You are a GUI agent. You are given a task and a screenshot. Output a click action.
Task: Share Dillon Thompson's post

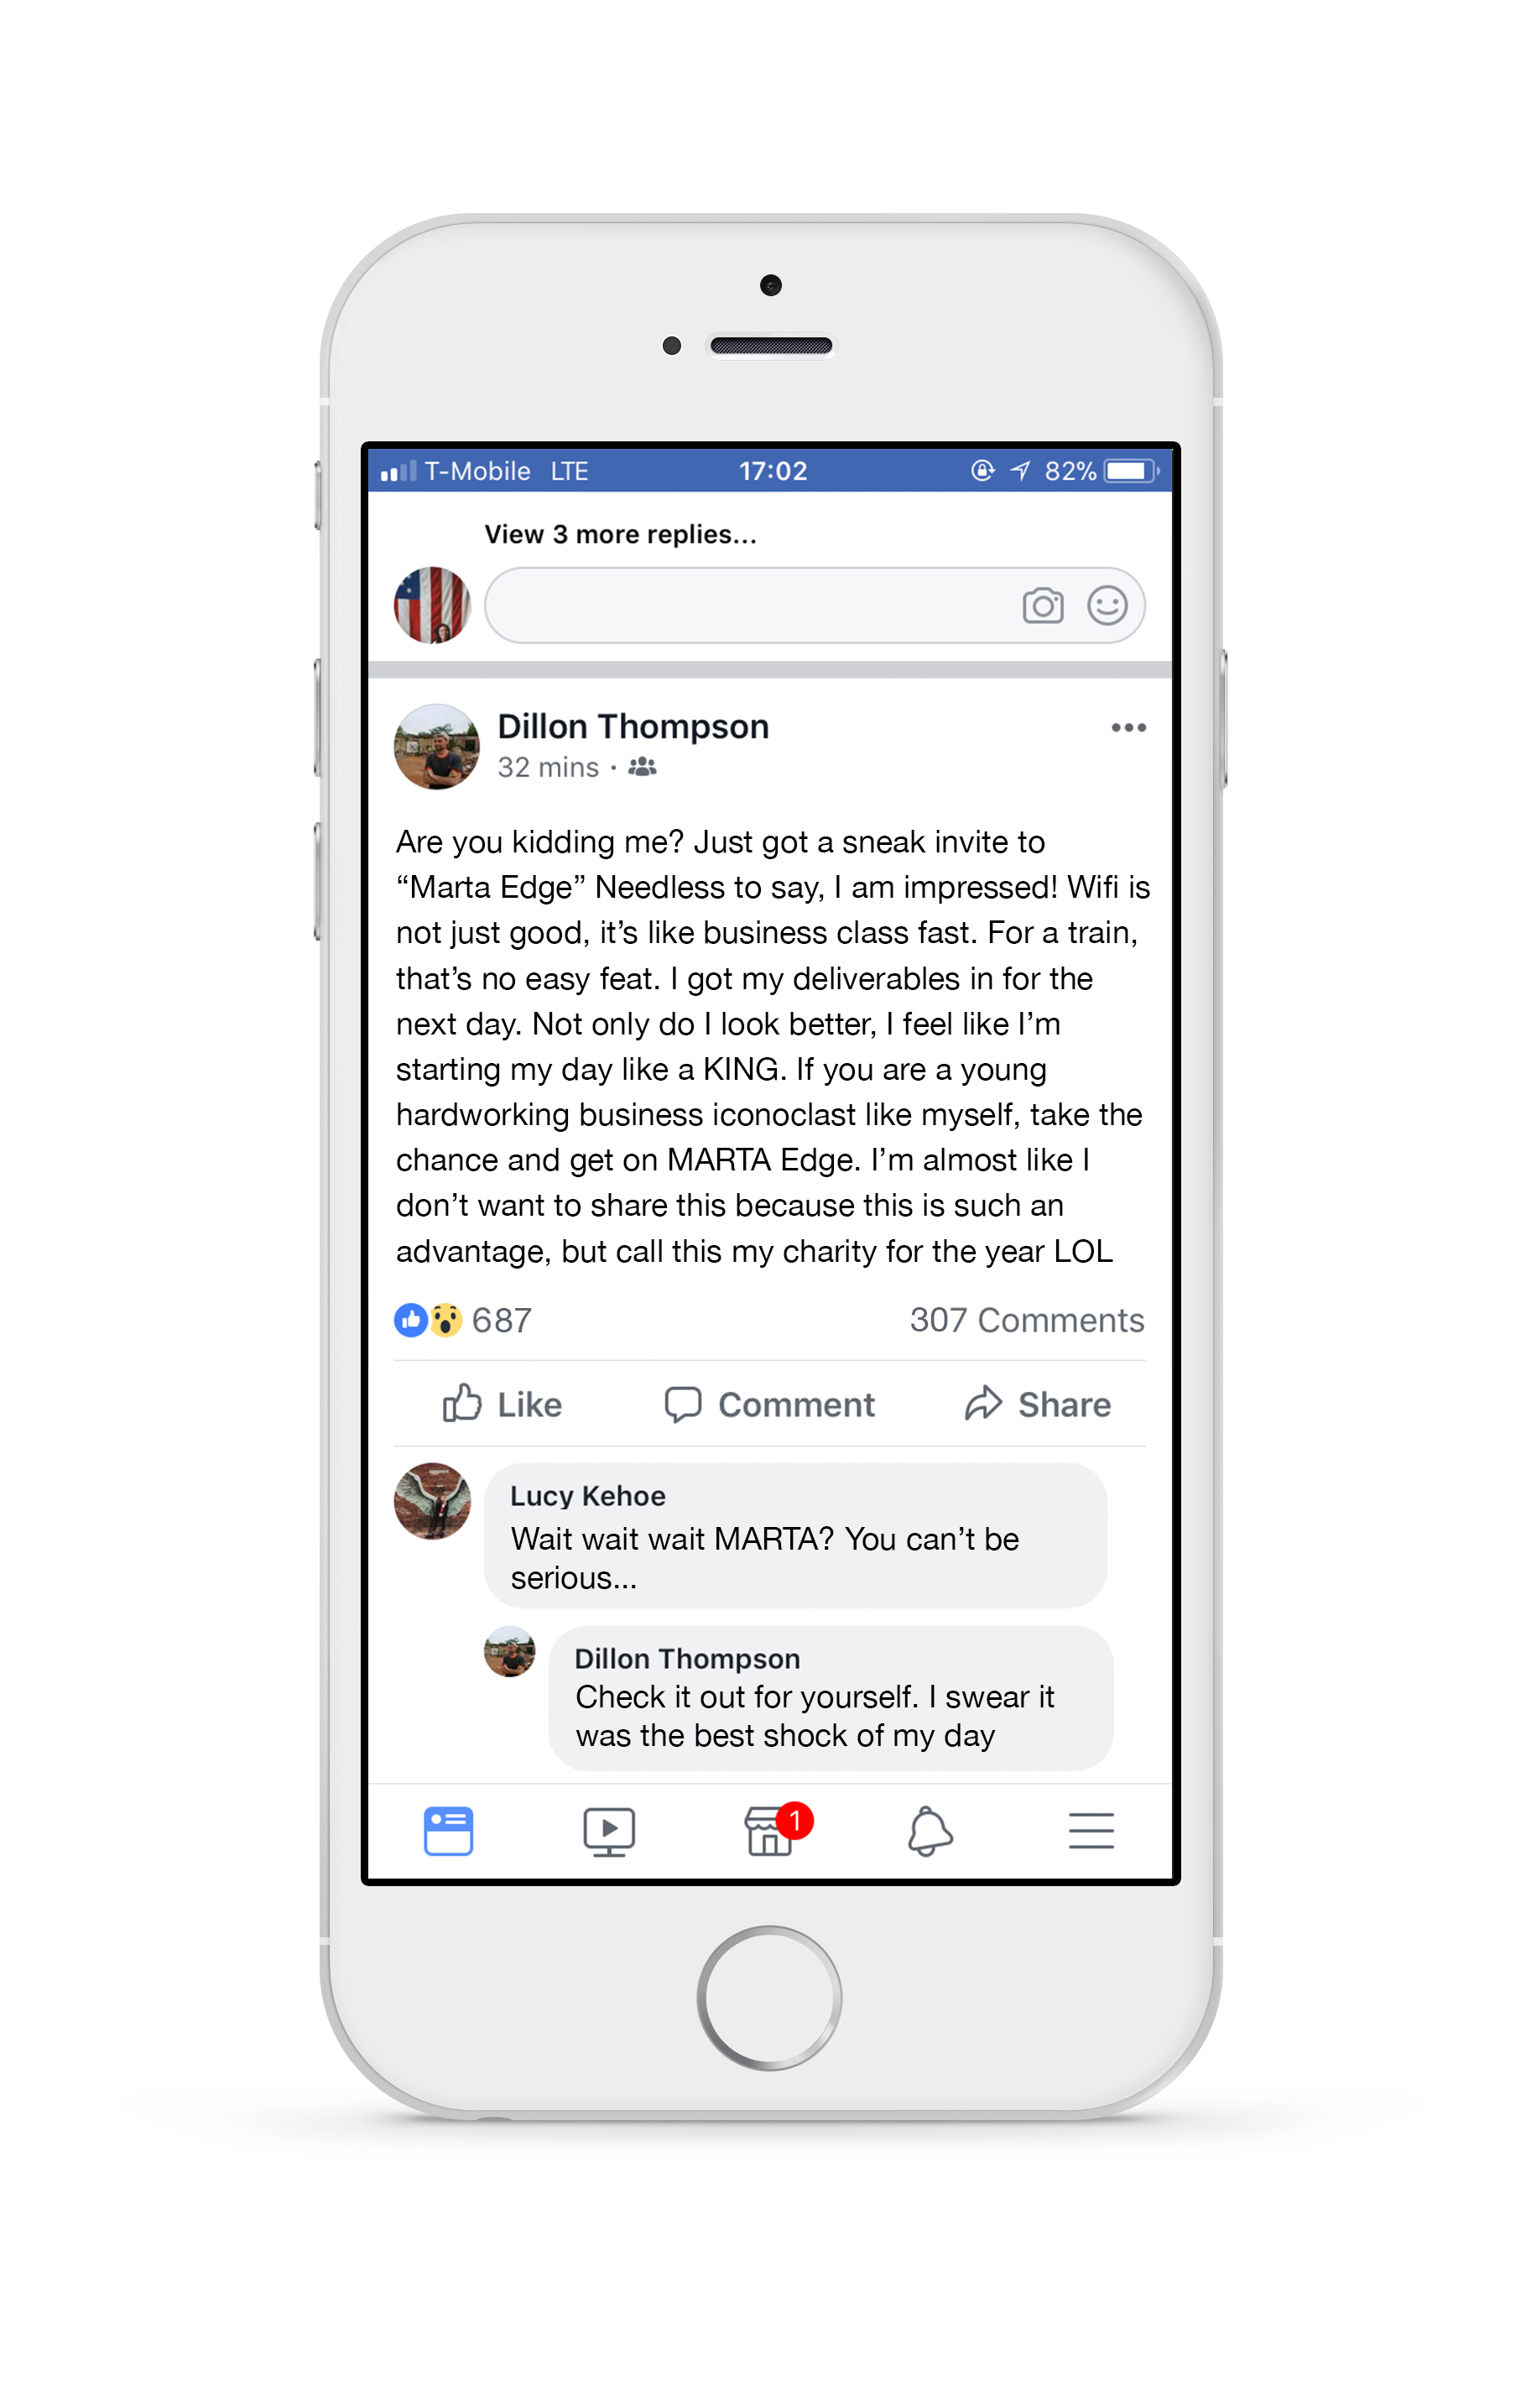point(1037,1404)
